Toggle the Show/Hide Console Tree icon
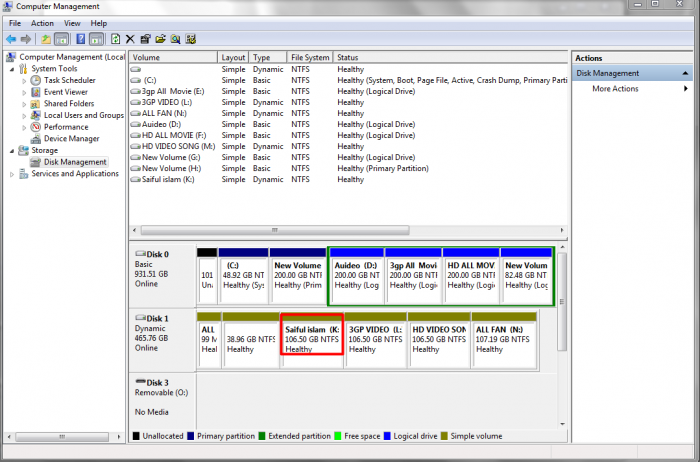 61,39
